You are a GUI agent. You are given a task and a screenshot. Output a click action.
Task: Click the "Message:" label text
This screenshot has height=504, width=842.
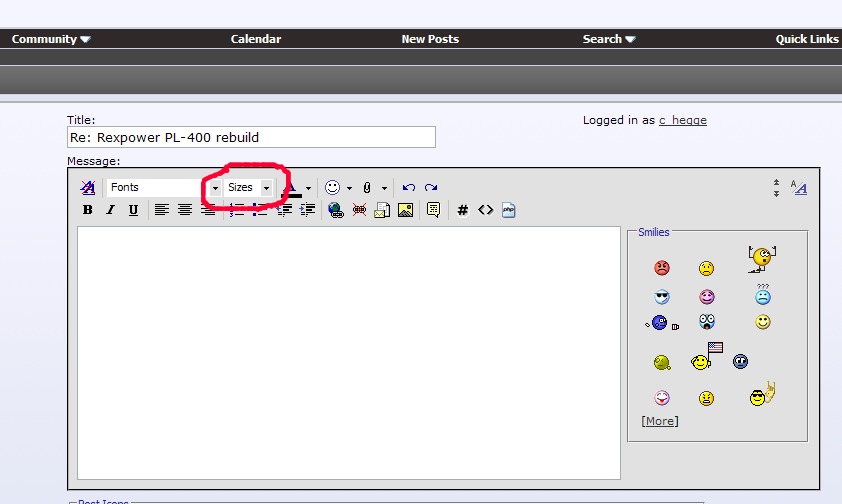pos(94,161)
